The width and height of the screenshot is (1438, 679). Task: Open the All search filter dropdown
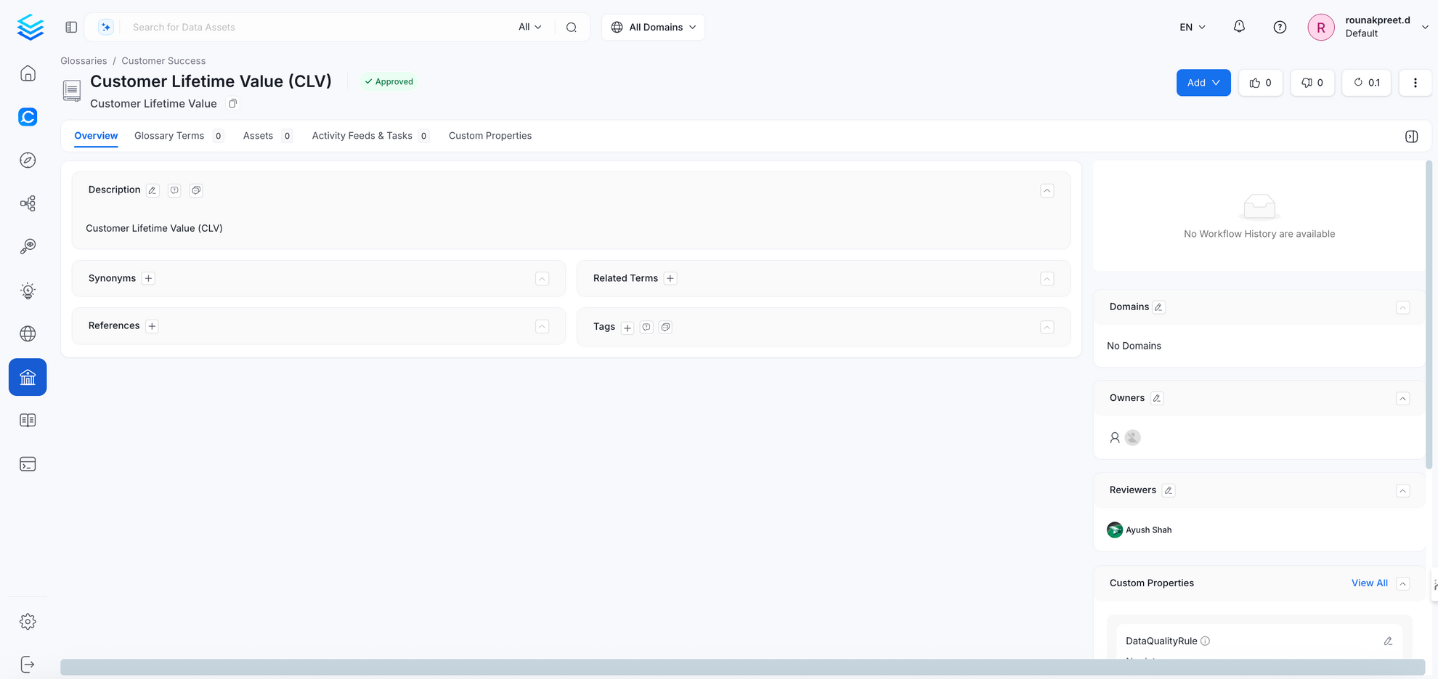coord(530,27)
